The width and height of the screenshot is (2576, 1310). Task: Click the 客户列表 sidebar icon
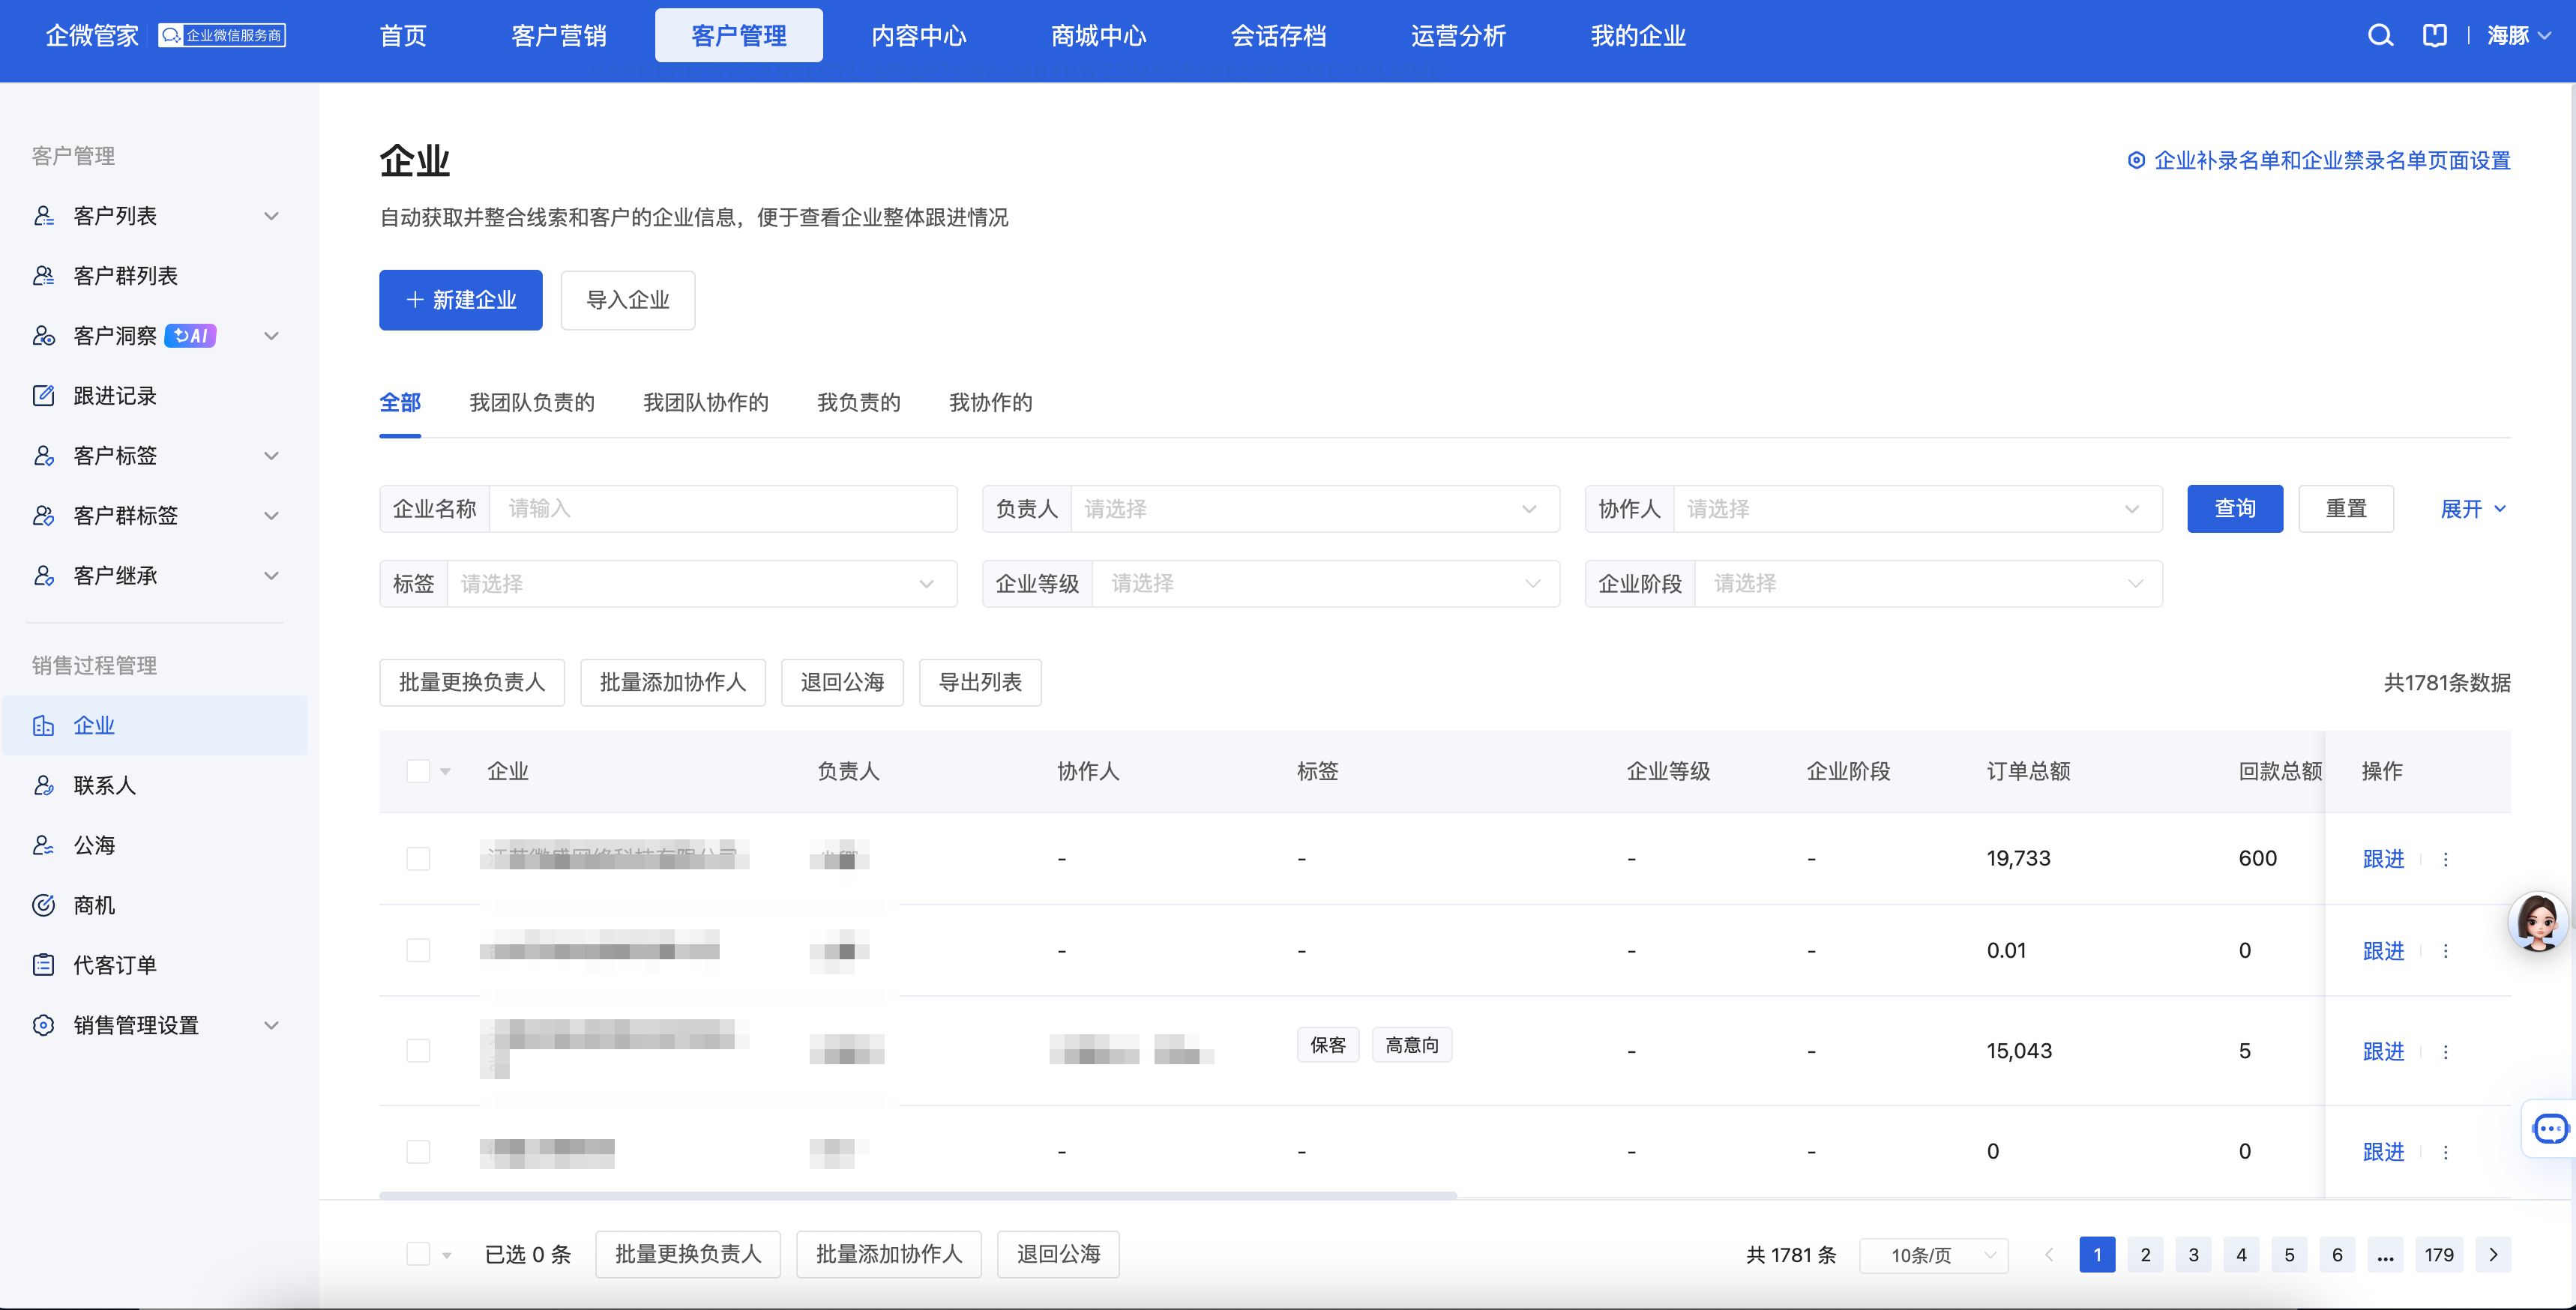(x=43, y=216)
